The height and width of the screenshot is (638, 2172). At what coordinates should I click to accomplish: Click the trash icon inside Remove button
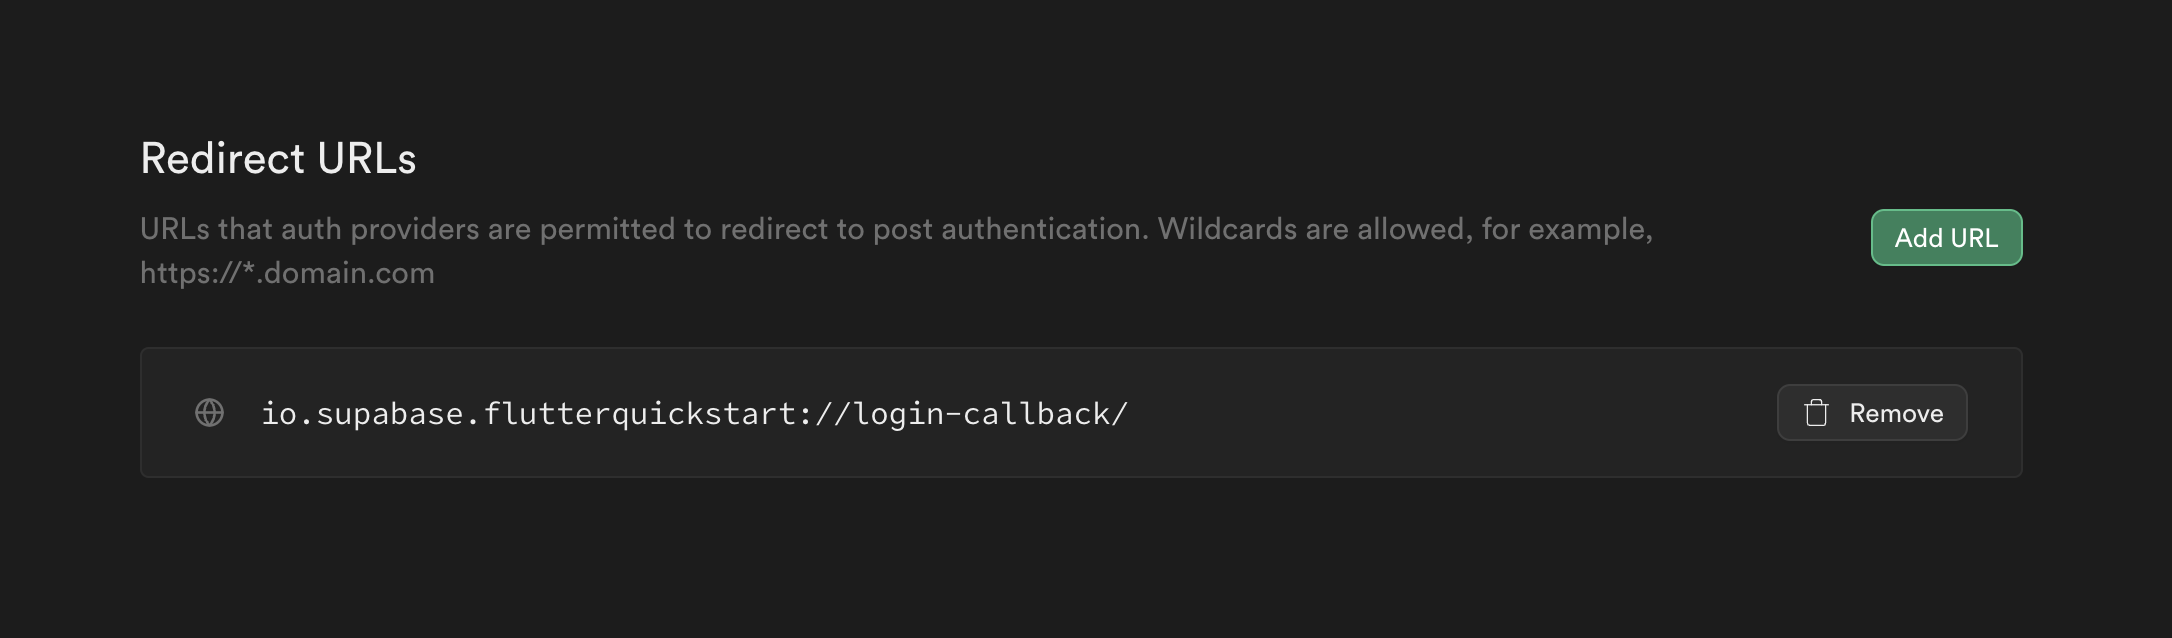[1817, 412]
